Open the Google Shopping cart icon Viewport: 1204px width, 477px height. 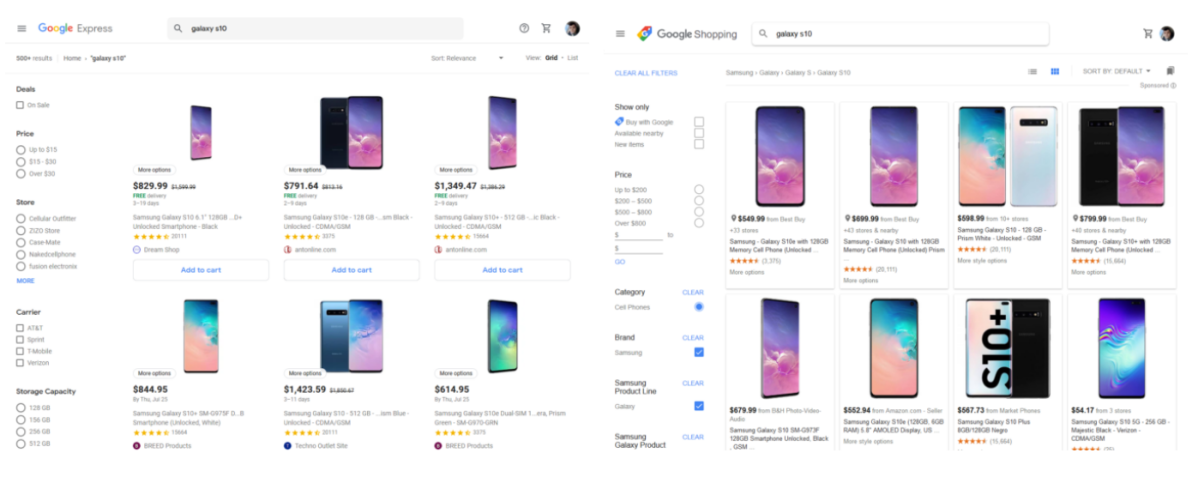point(1148,33)
